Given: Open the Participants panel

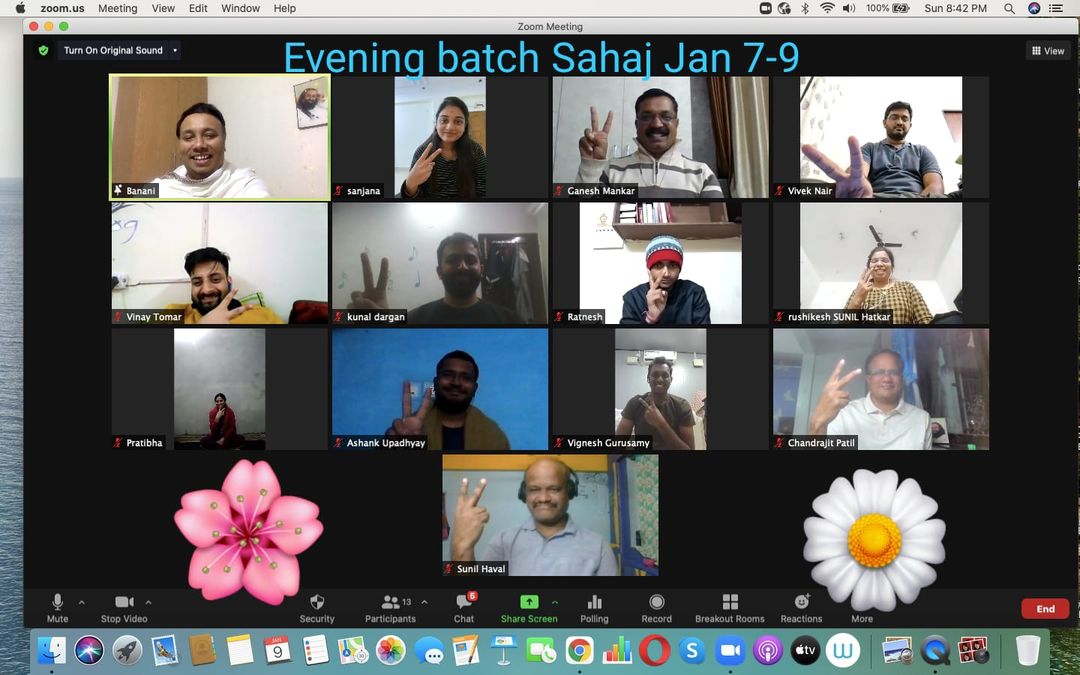Looking at the screenshot, I should pyautogui.click(x=390, y=603).
